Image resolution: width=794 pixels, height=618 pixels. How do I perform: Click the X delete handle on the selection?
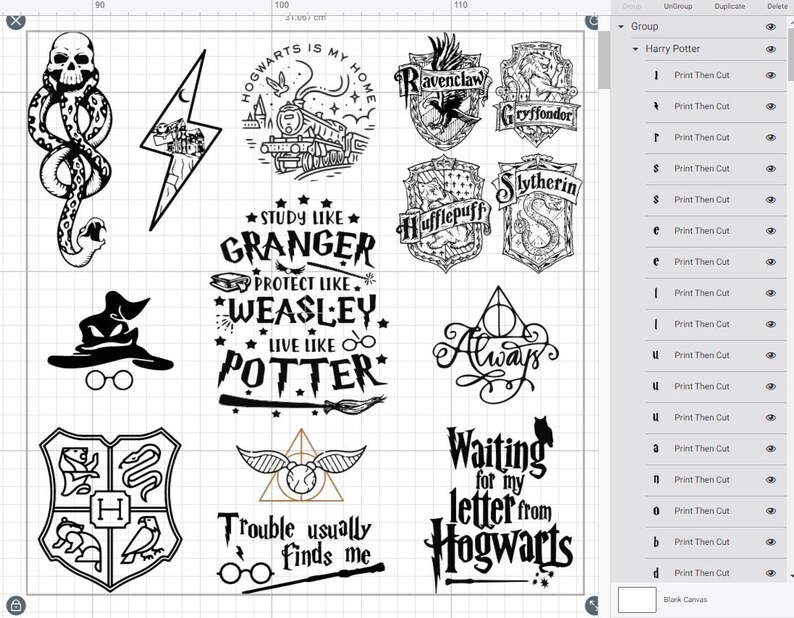pyautogui.click(x=16, y=21)
